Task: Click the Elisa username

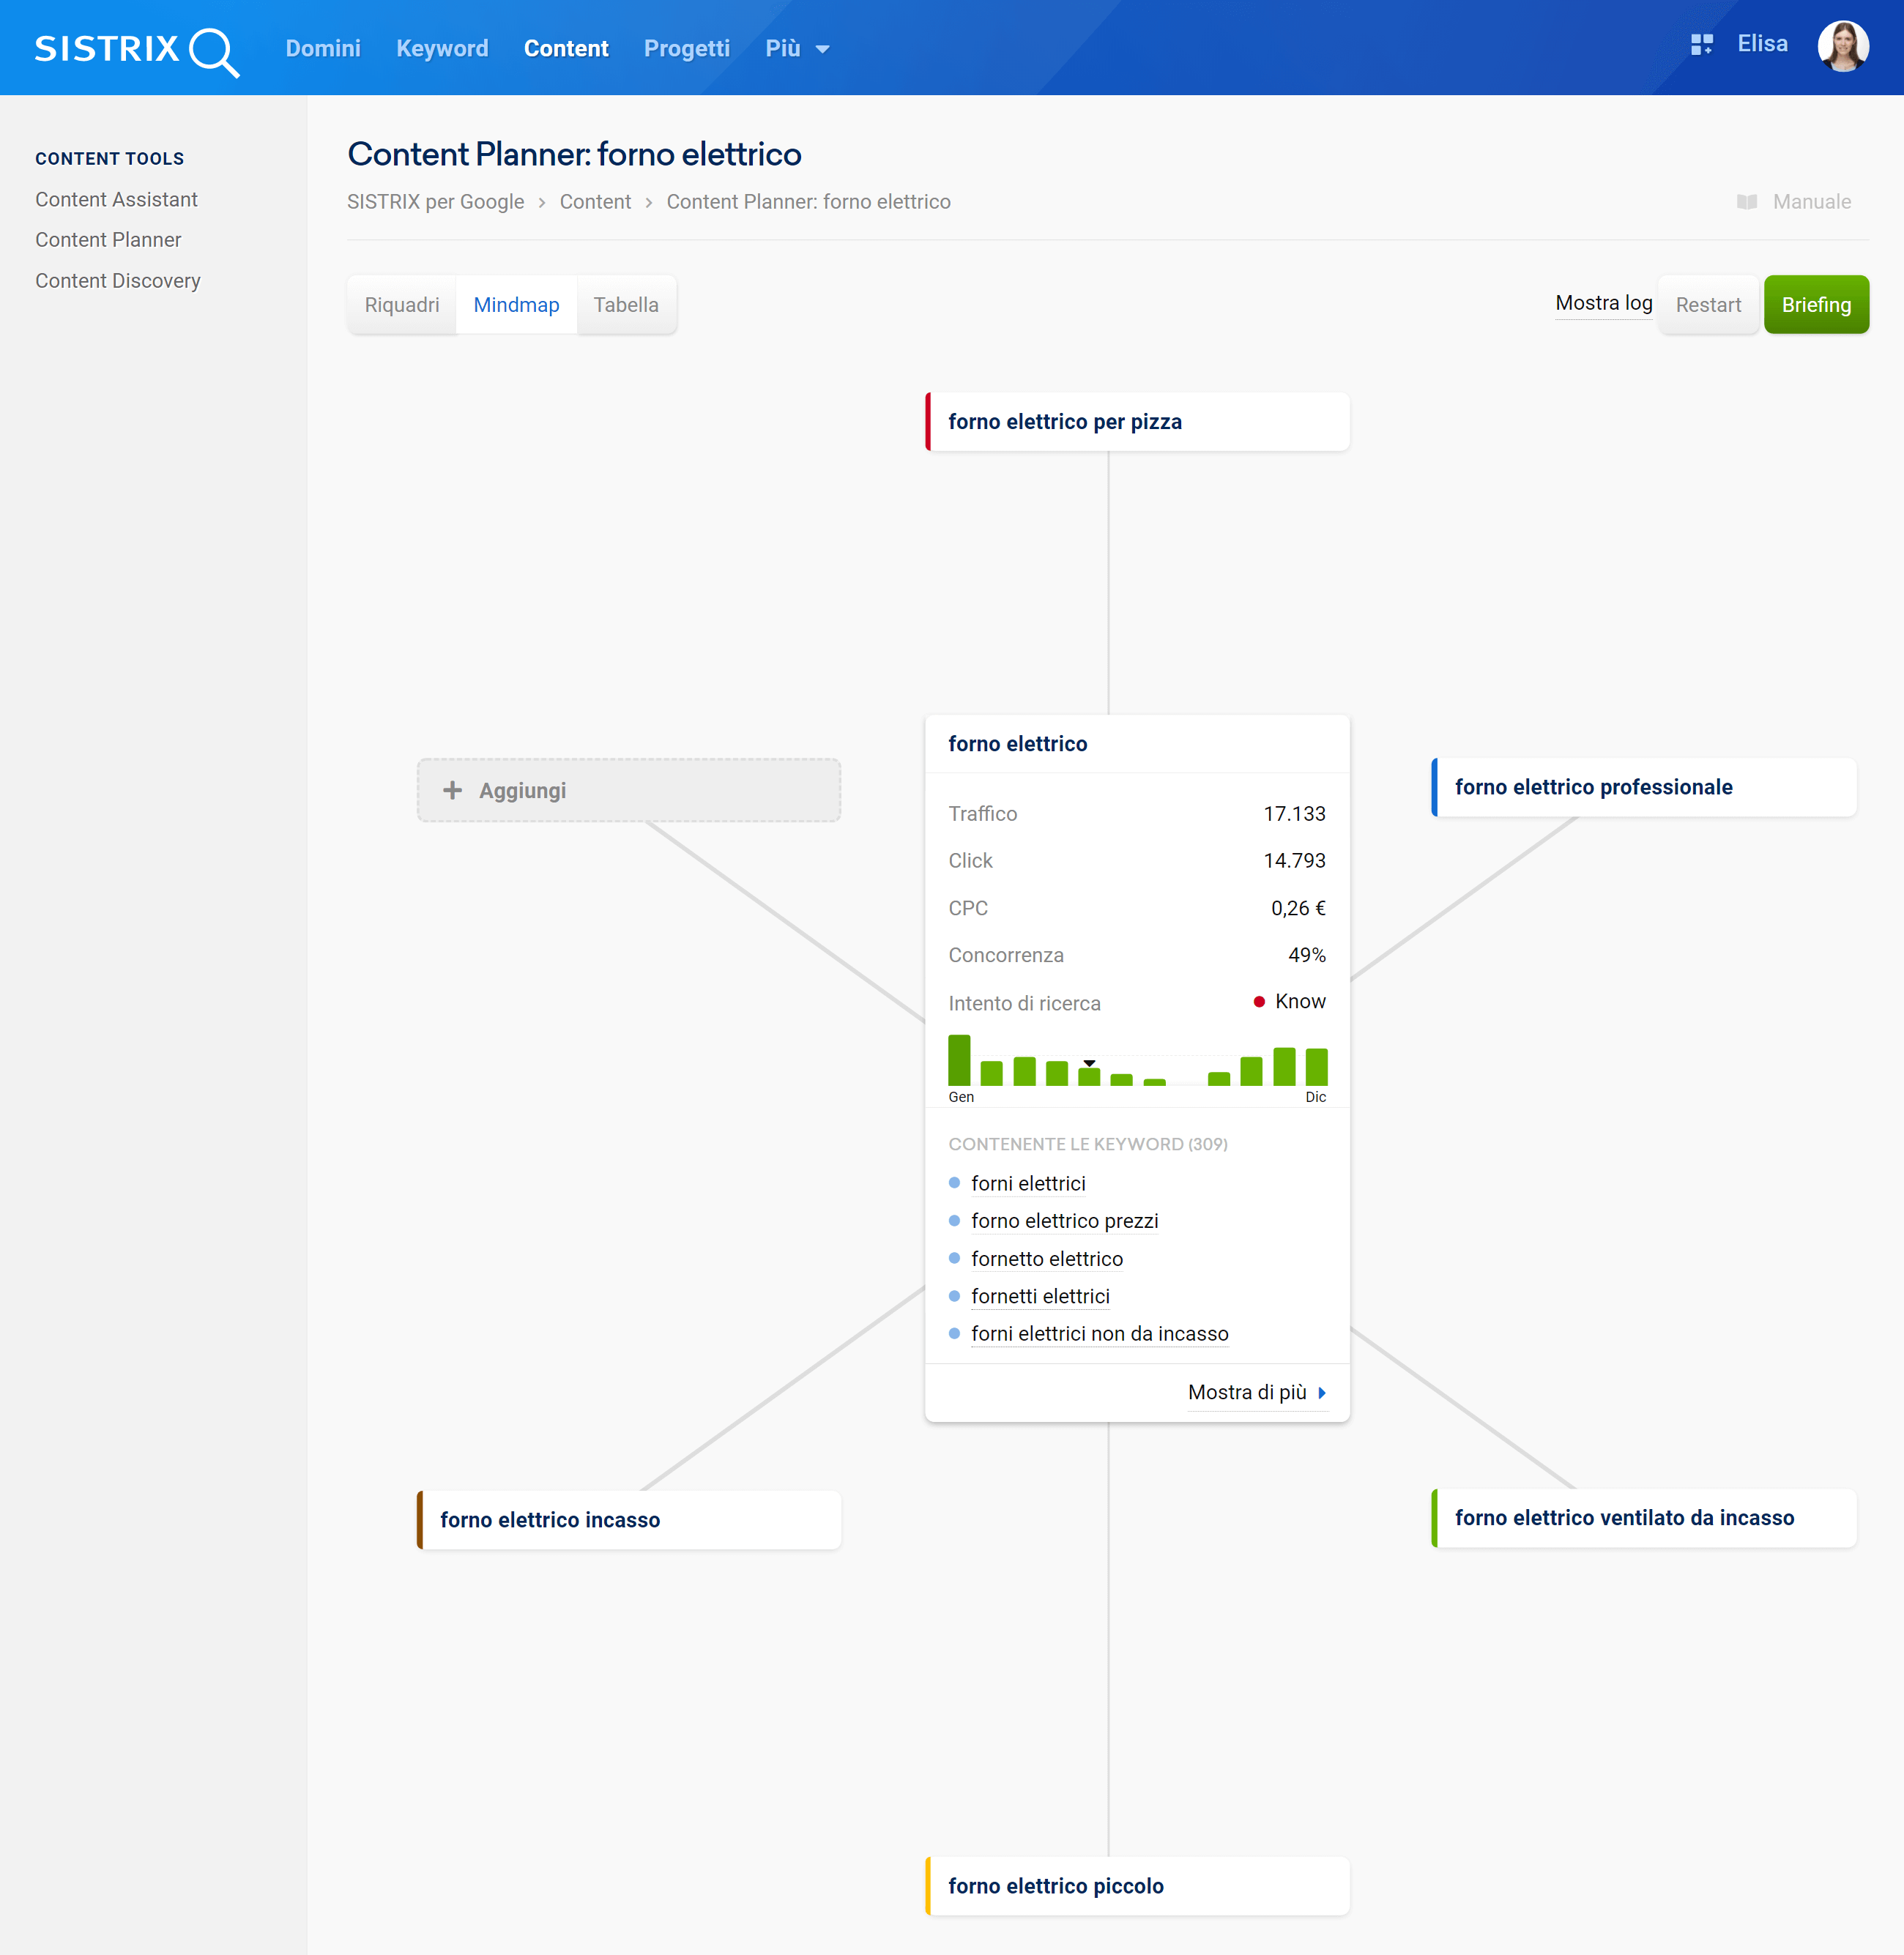Action: tap(1762, 44)
